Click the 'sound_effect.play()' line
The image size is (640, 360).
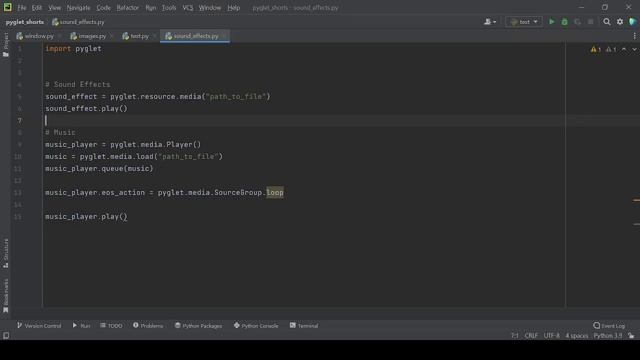point(86,109)
